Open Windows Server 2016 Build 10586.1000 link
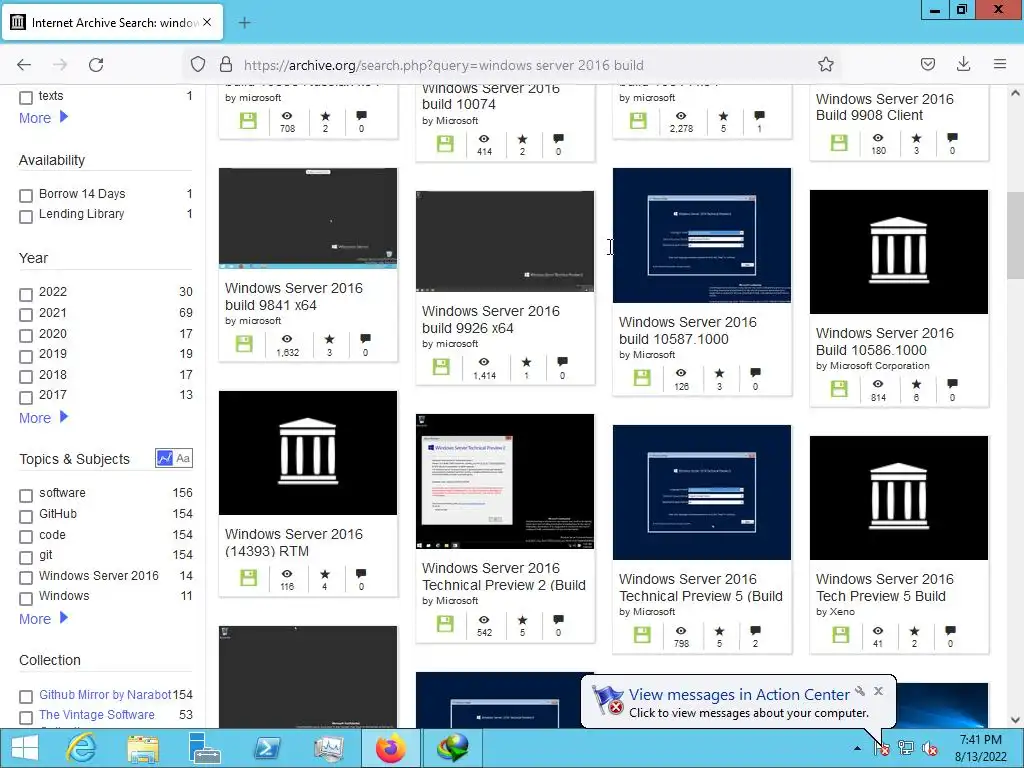 tap(884, 342)
